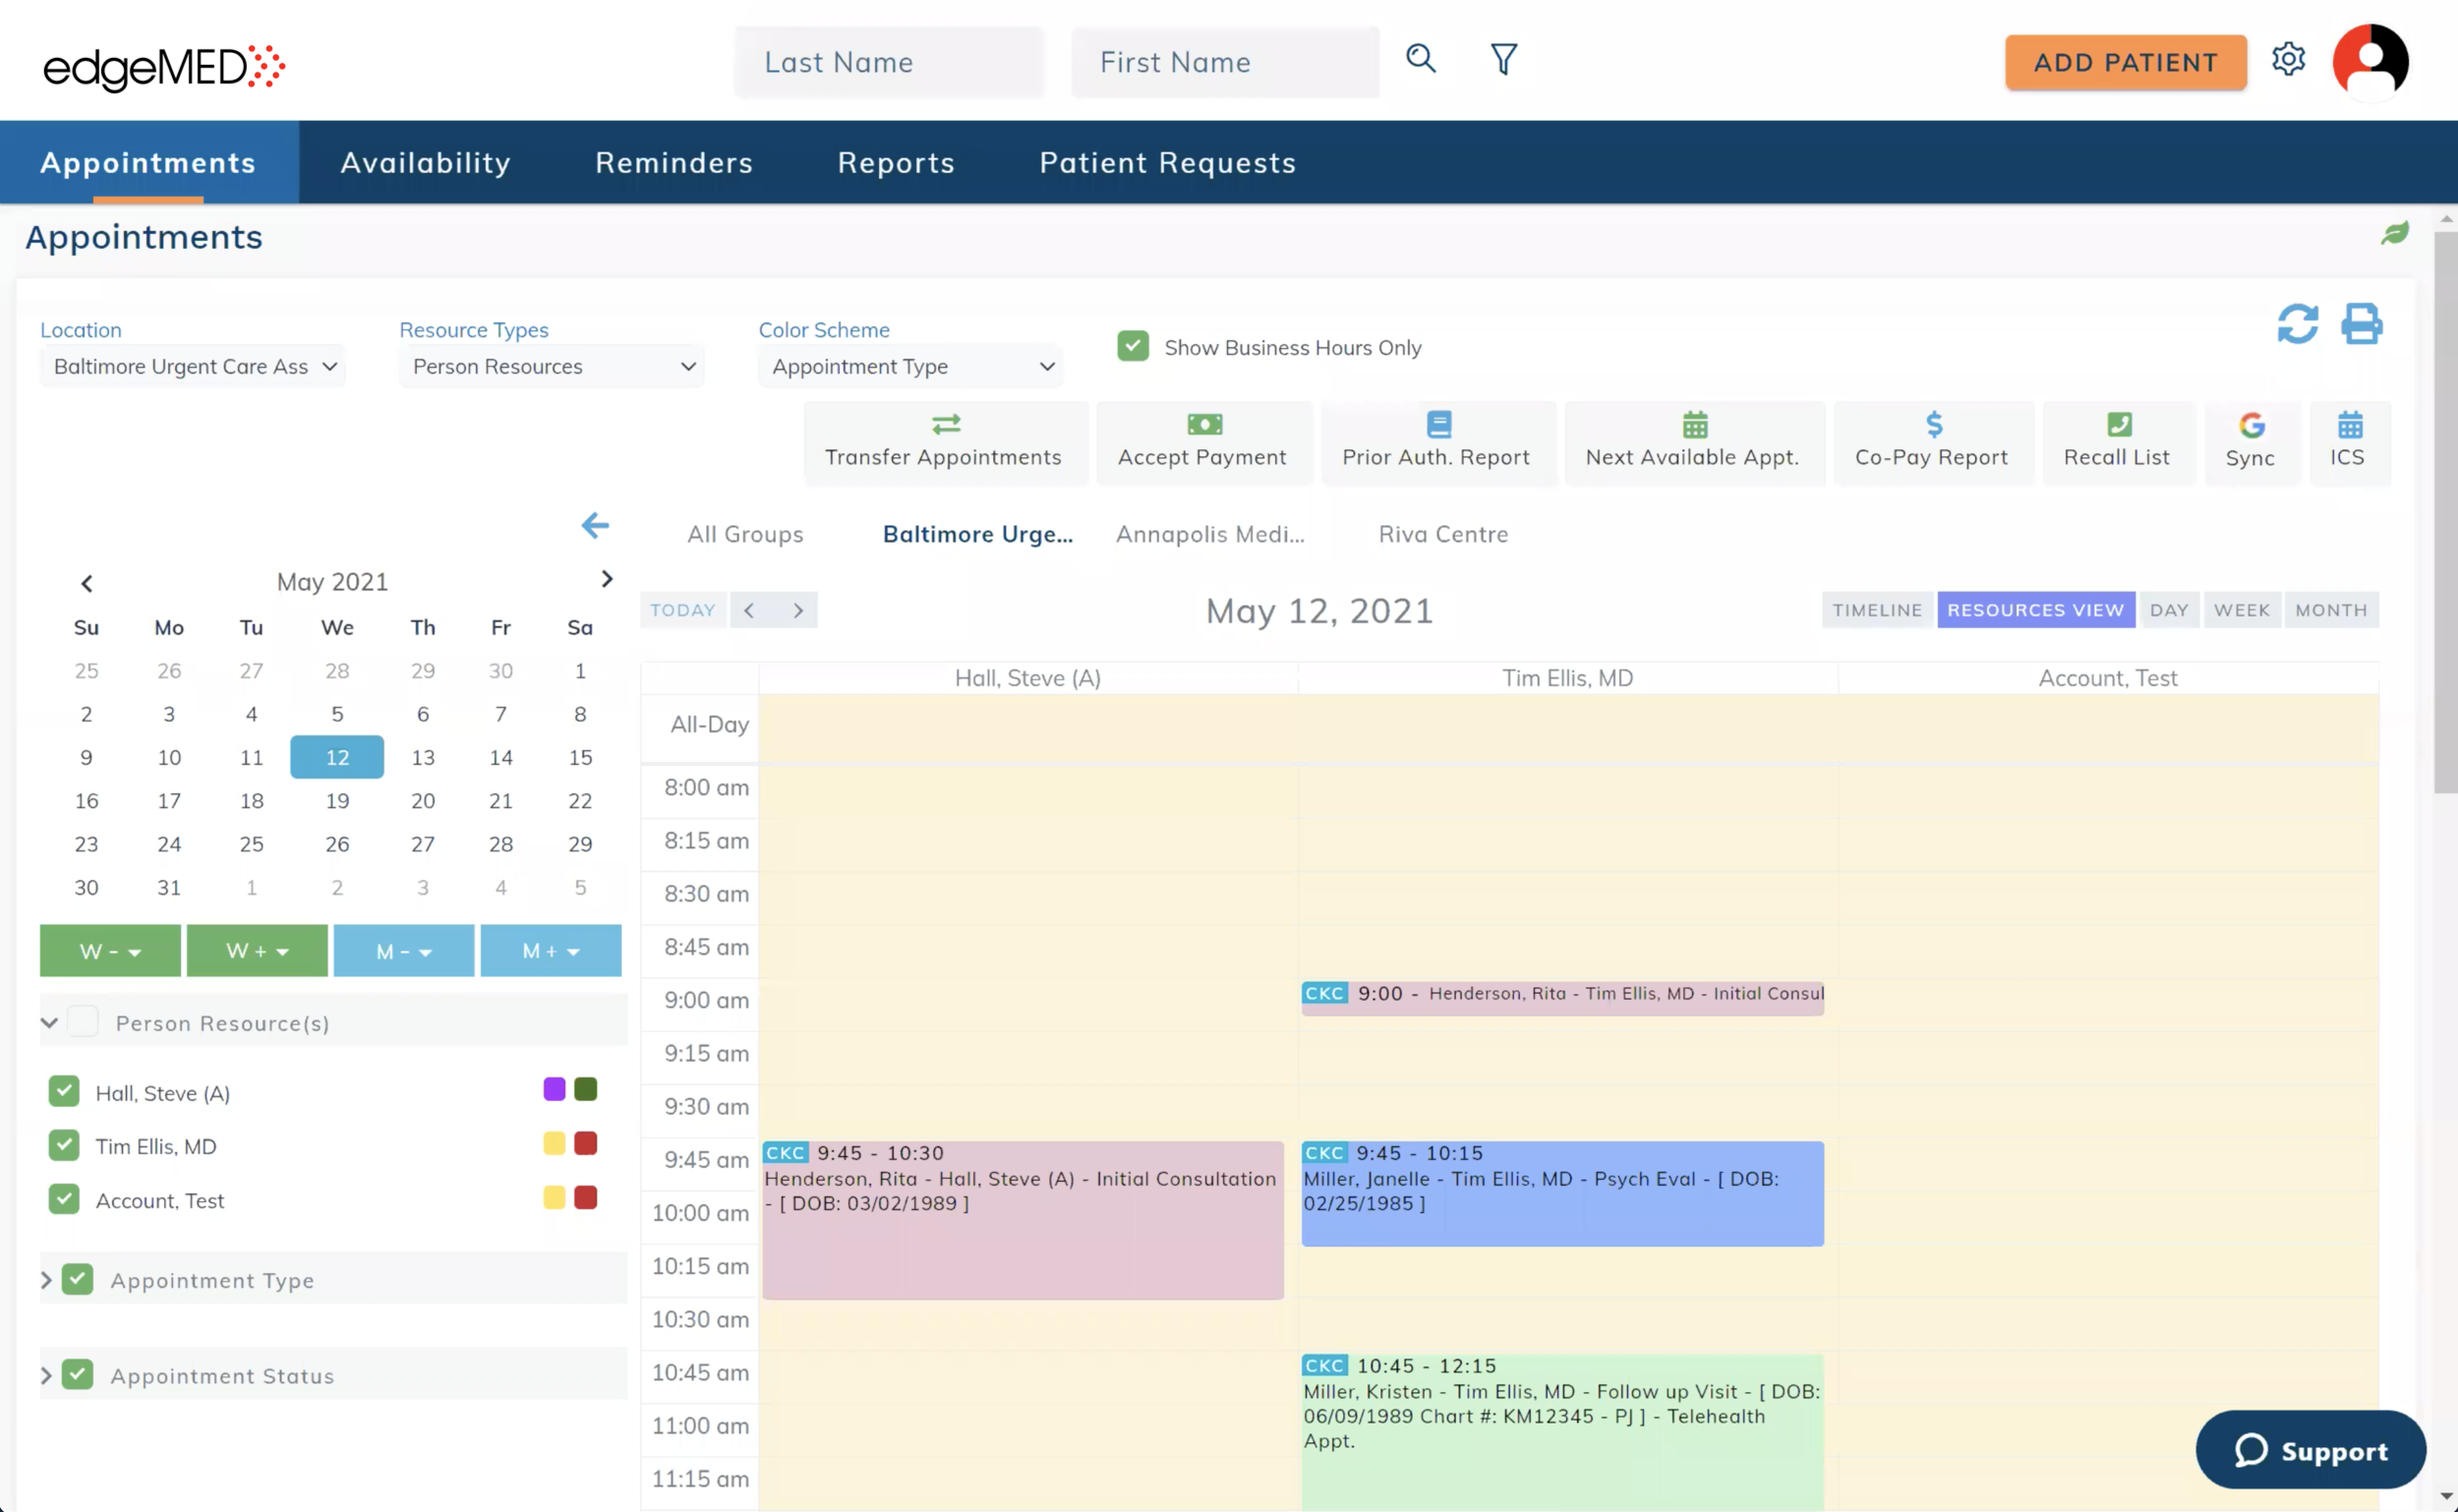Expand the Appointment Type section
The height and width of the screenshot is (1512, 2458).
(x=46, y=1280)
